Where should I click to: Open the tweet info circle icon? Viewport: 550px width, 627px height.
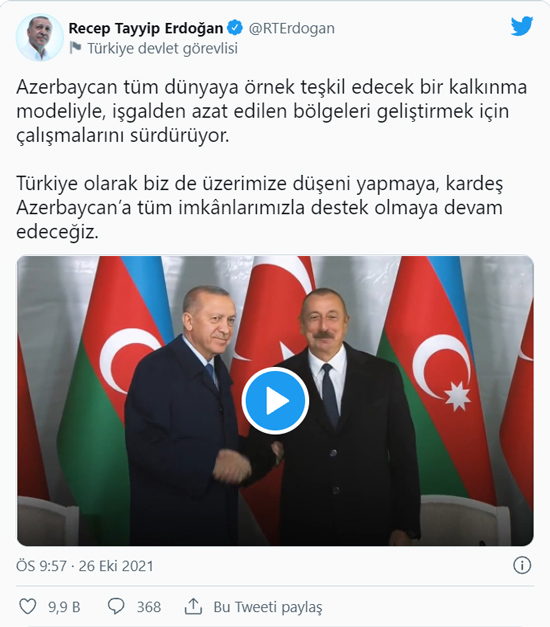522,566
